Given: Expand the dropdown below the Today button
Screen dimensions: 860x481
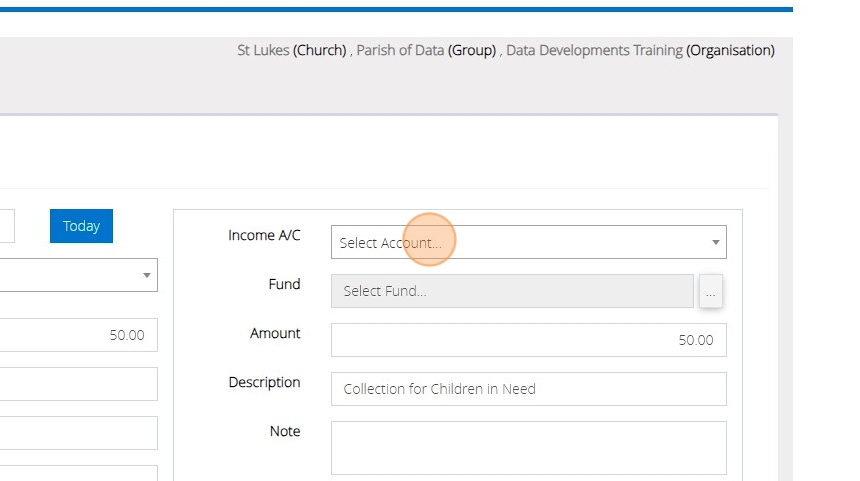Looking at the screenshot, I should tap(78, 275).
